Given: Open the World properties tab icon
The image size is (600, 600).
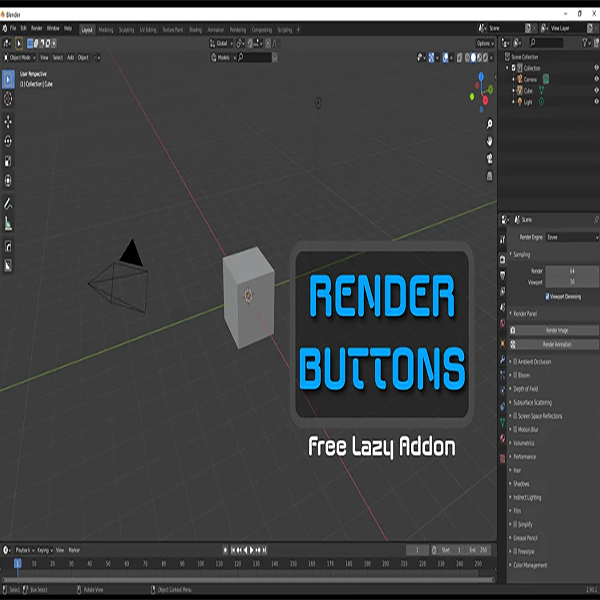Looking at the screenshot, I should click(502, 323).
